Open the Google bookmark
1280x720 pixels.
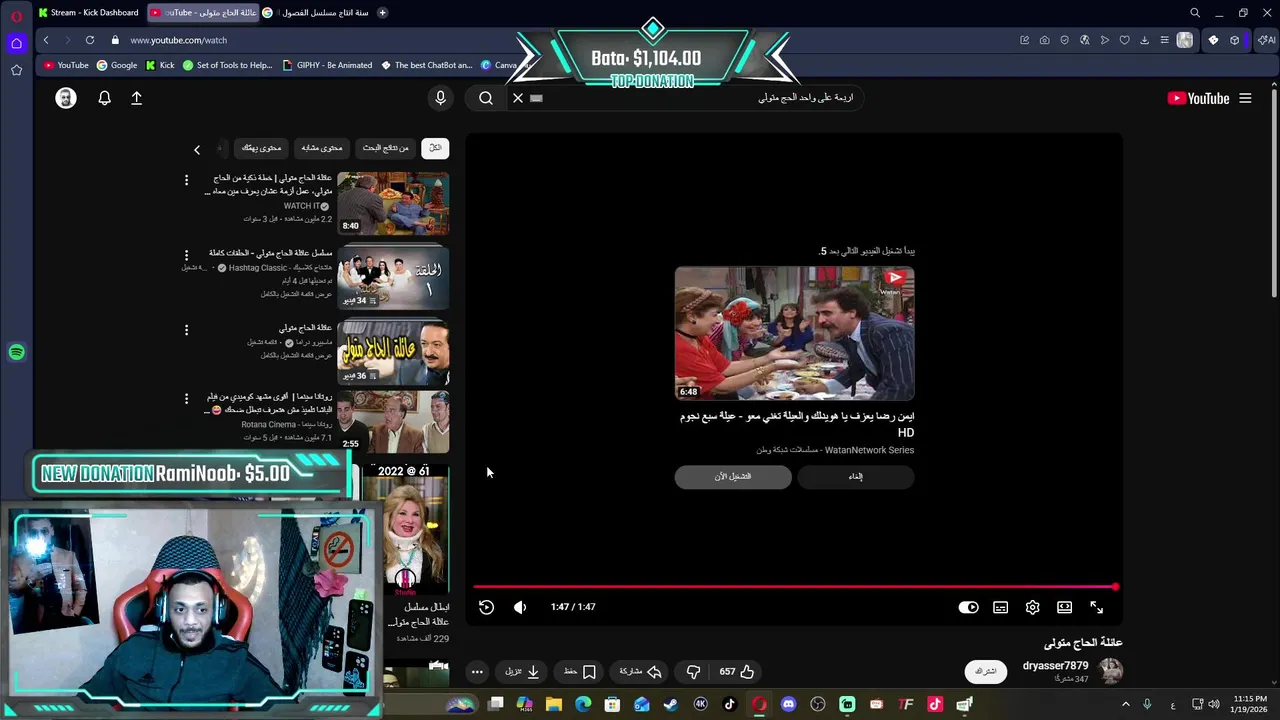(x=117, y=65)
